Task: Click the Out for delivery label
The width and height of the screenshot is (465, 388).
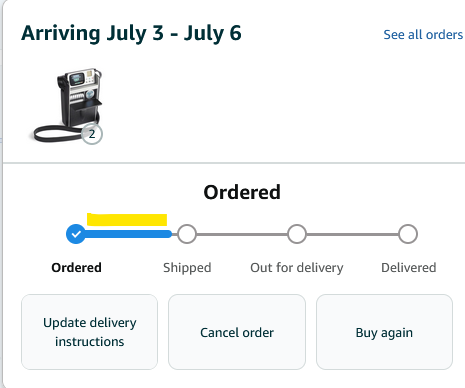Action: pos(297,268)
